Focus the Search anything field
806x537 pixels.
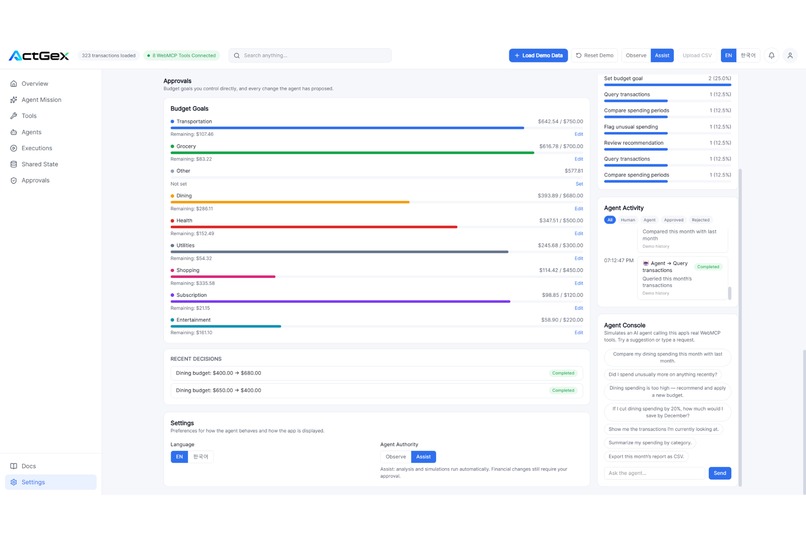pyautogui.click(x=310, y=55)
